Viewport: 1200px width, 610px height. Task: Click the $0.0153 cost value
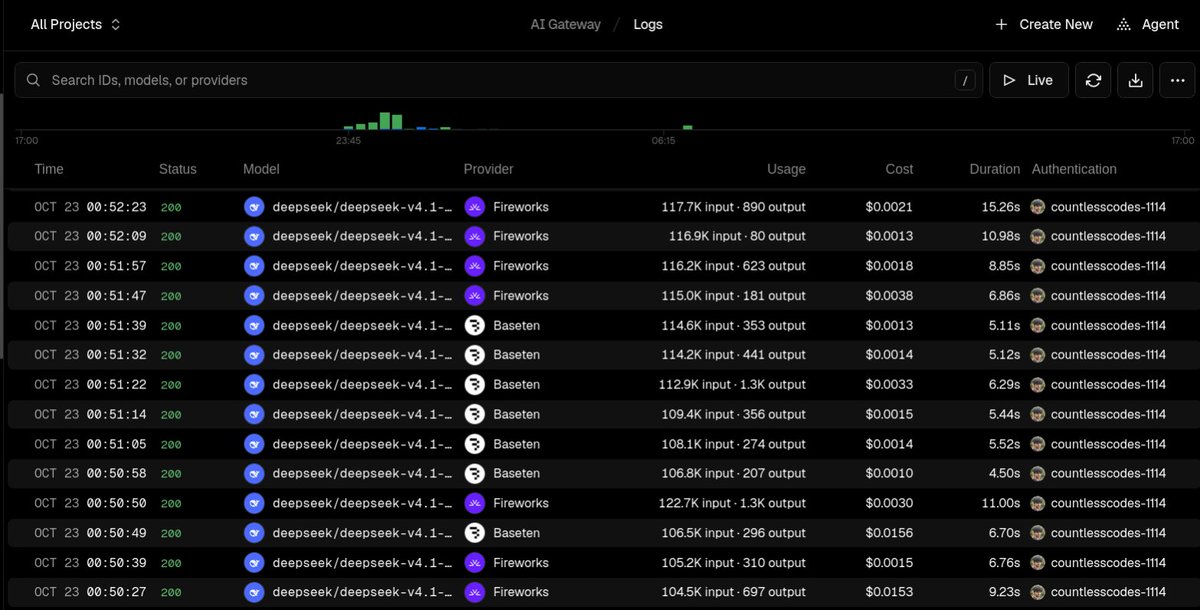click(889, 592)
